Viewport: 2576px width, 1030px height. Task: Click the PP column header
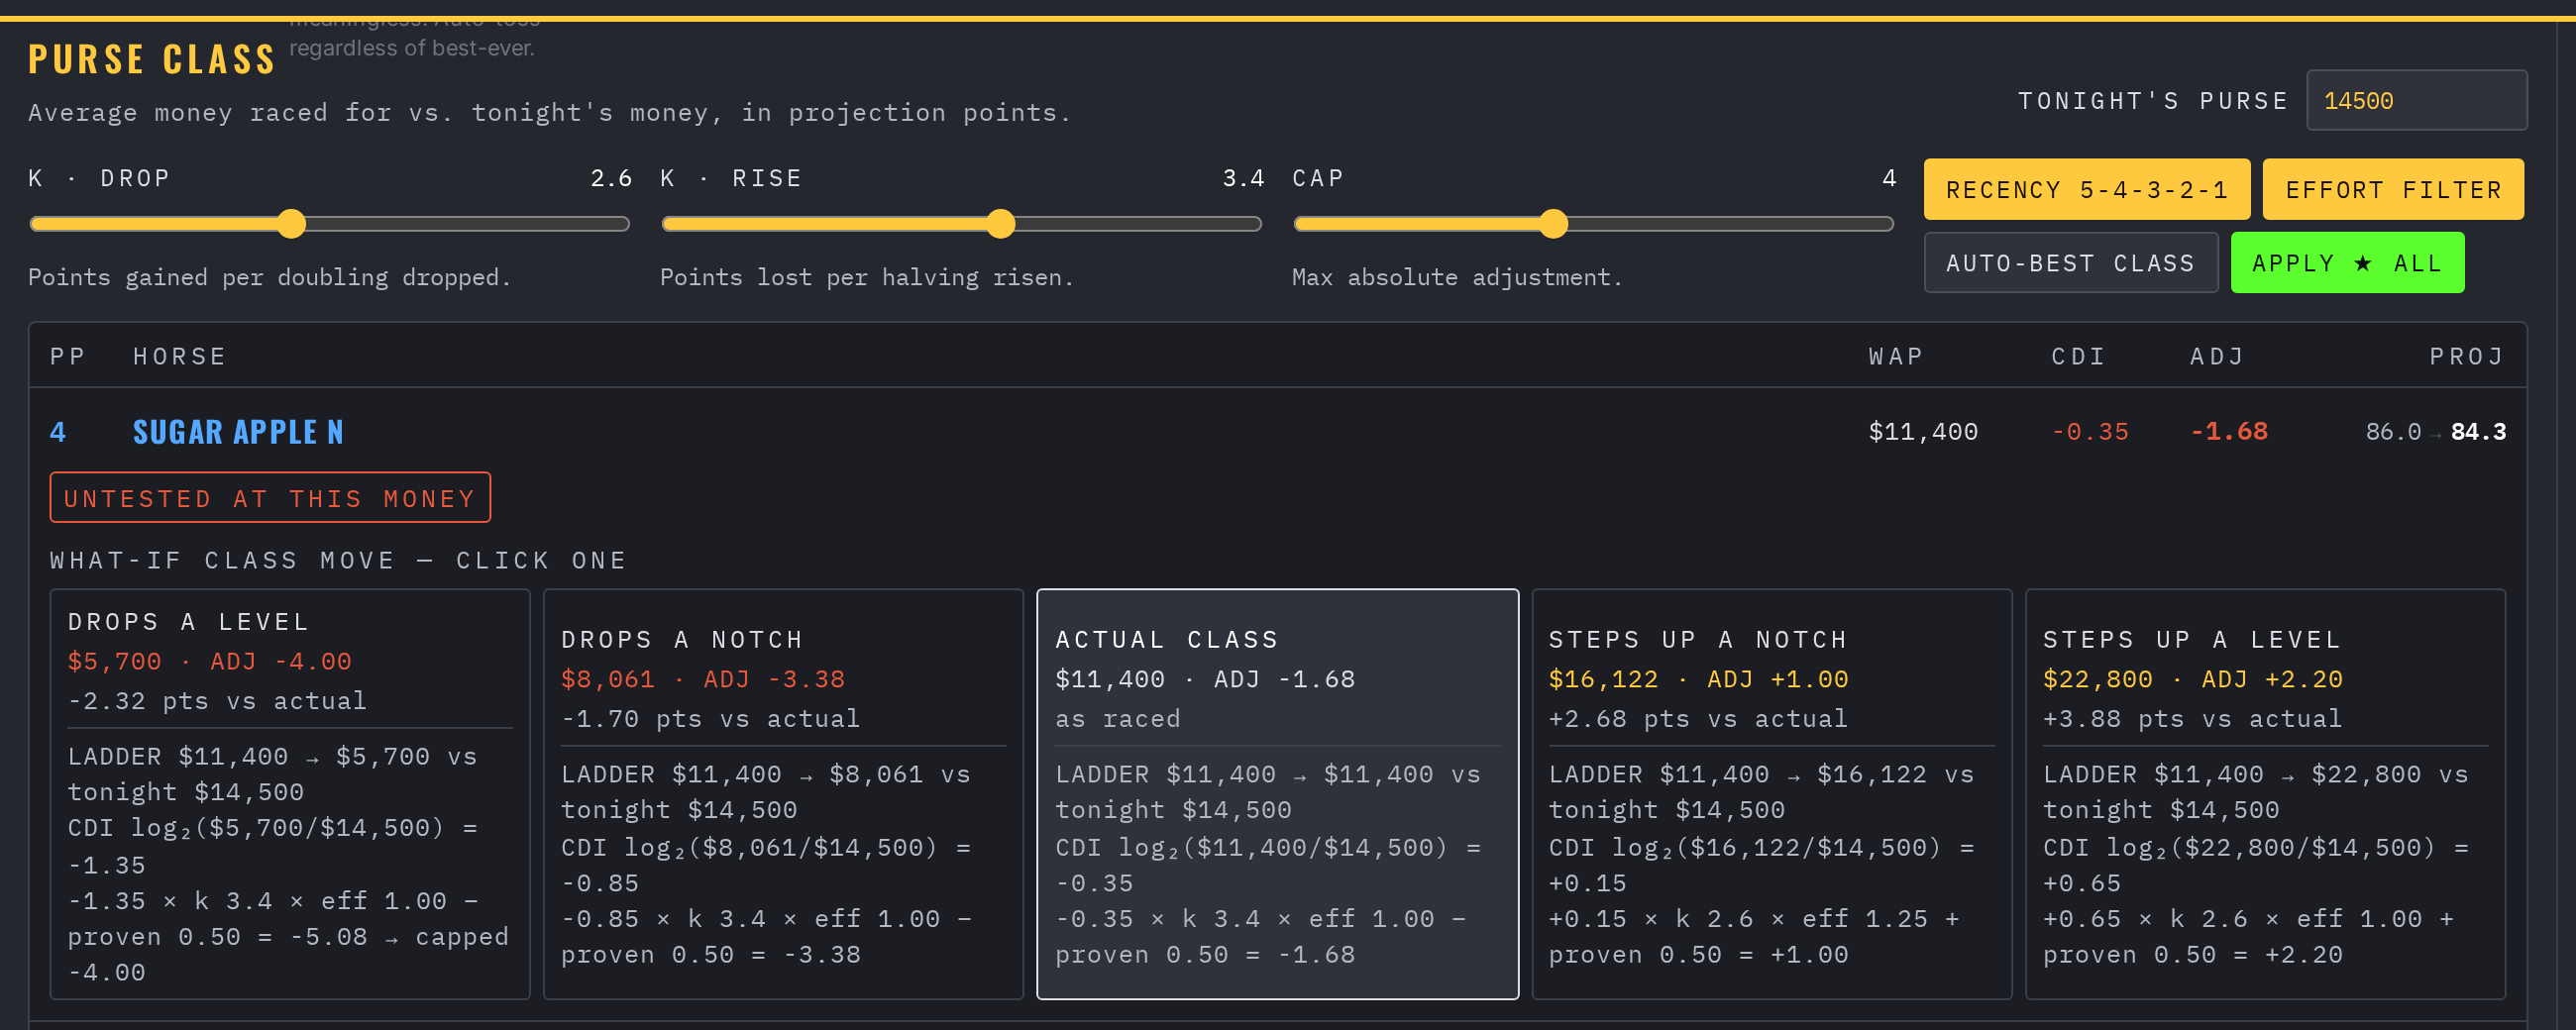[67, 357]
